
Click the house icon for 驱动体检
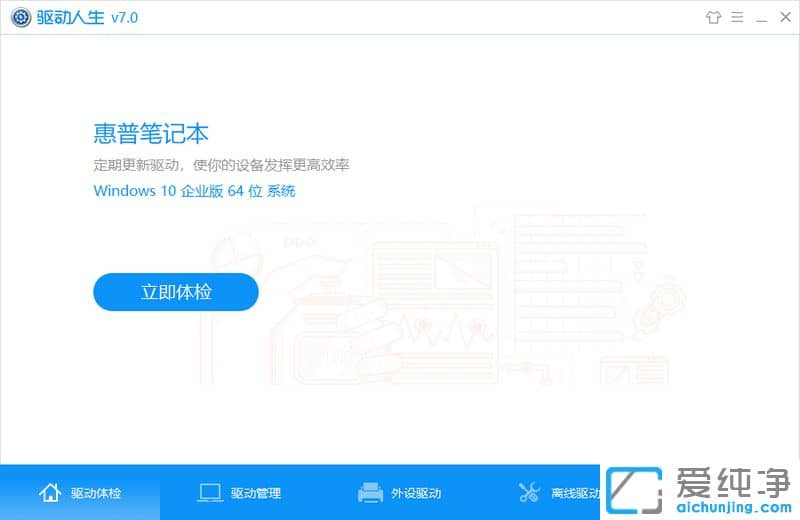click(49, 492)
